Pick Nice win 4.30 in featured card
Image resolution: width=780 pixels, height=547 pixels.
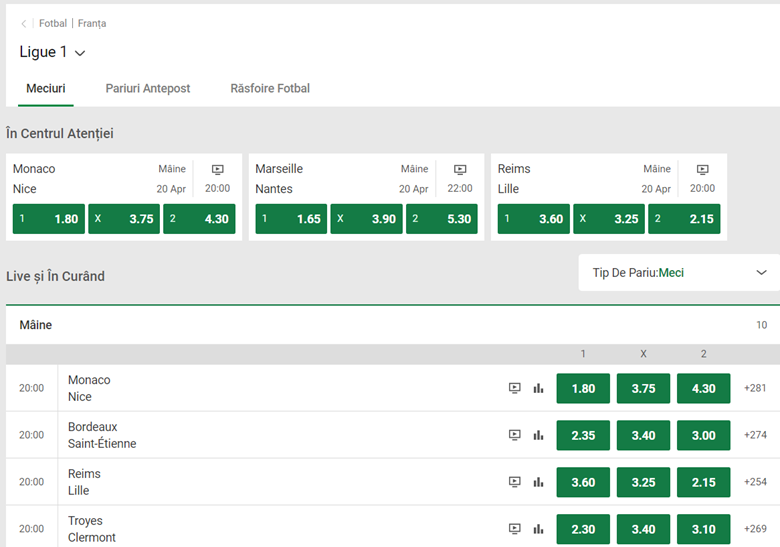(x=199, y=219)
